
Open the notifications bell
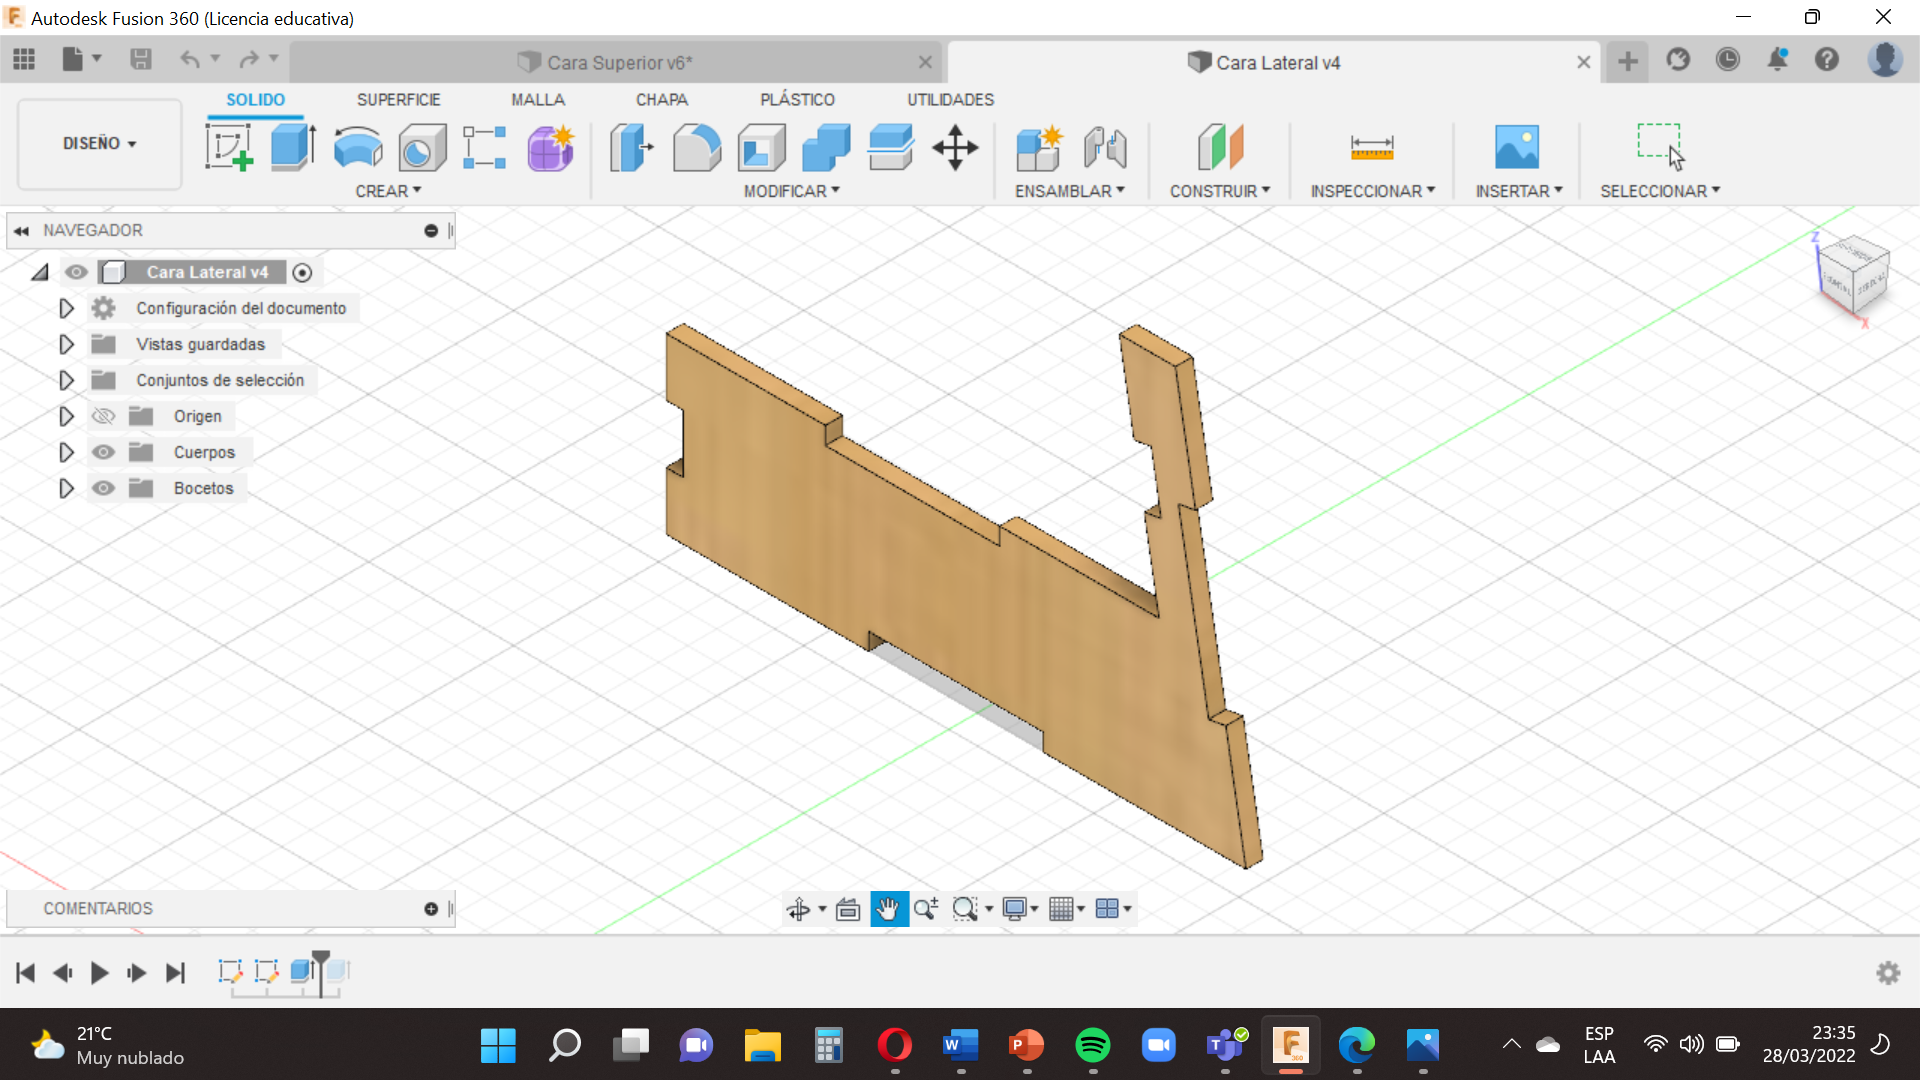[1777, 60]
